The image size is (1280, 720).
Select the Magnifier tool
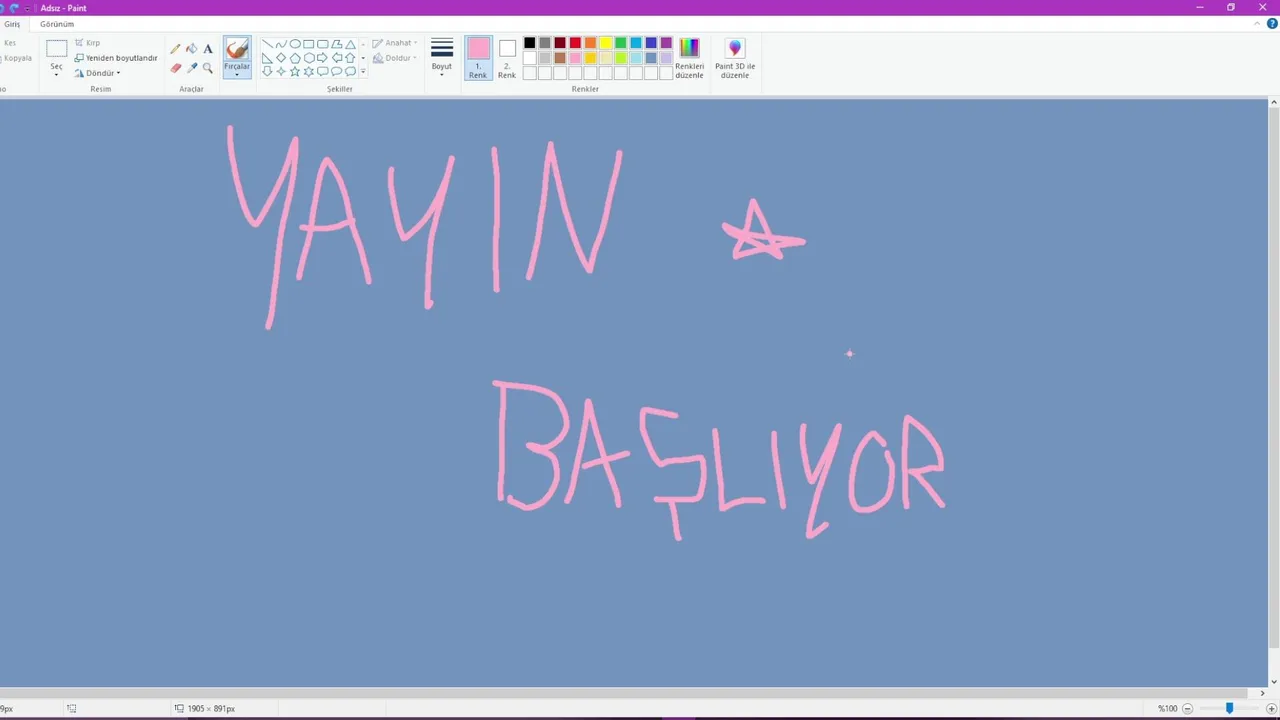[208, 68]
